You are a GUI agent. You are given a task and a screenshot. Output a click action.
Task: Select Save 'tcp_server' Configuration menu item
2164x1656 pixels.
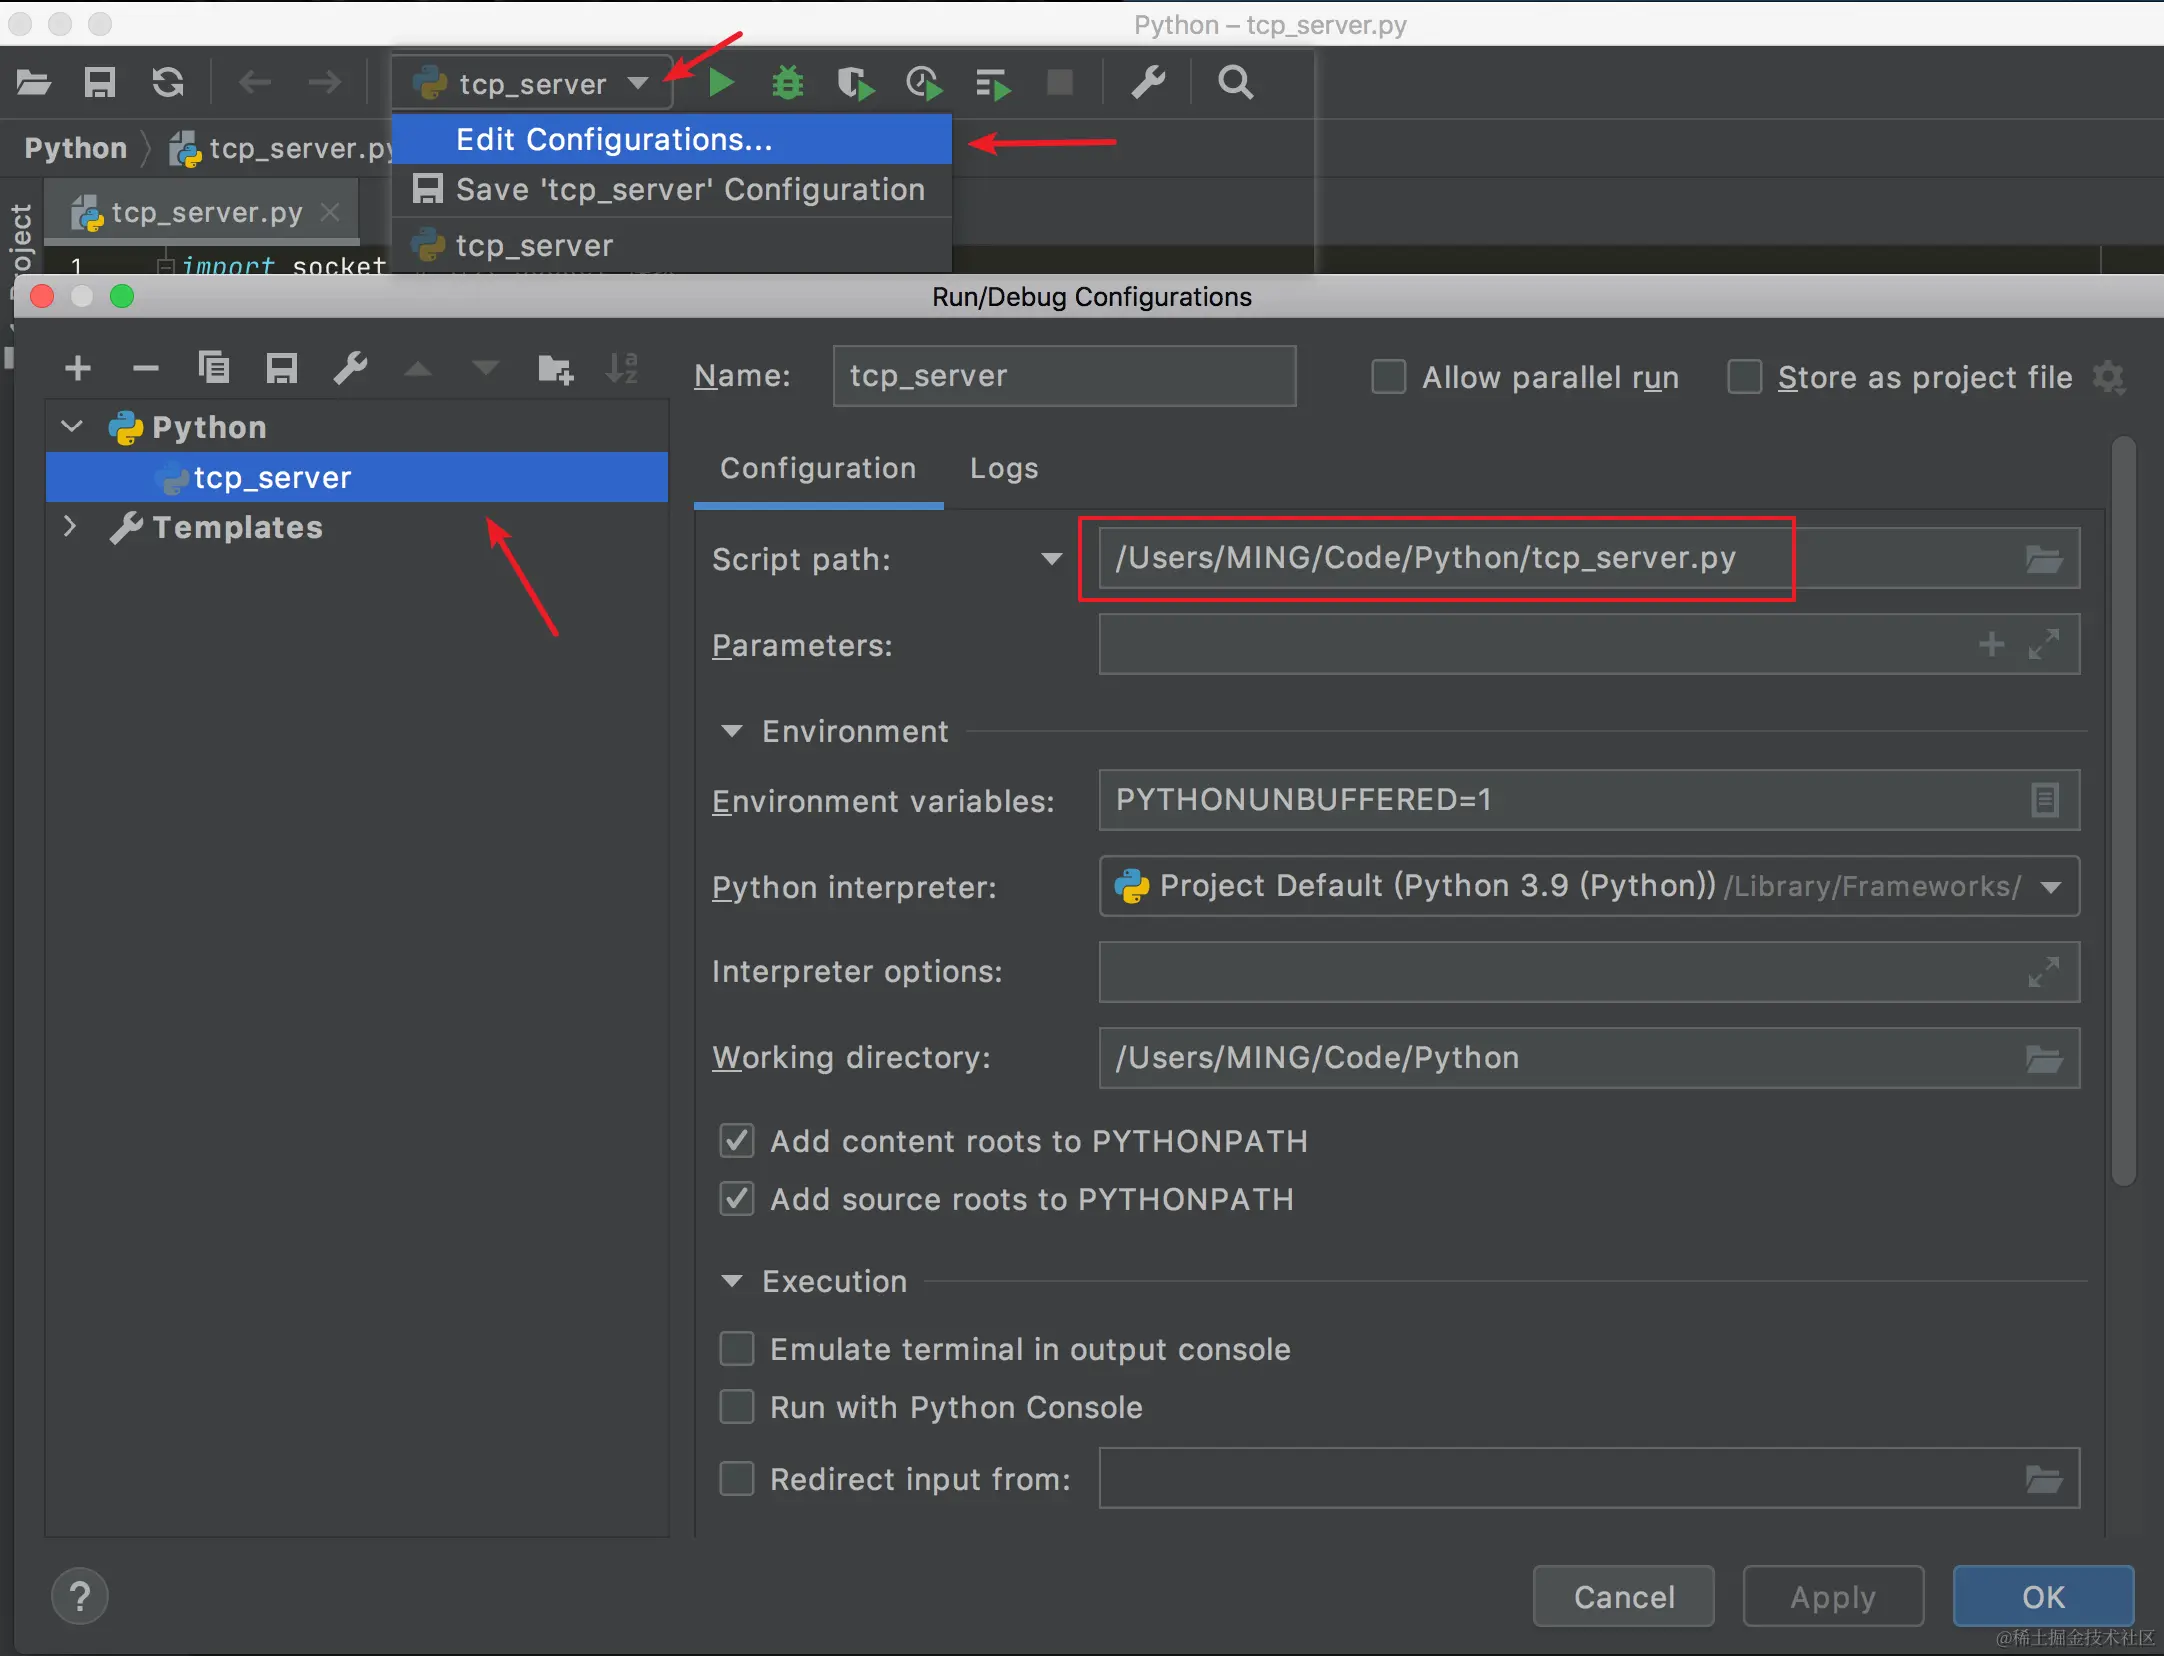690,190
